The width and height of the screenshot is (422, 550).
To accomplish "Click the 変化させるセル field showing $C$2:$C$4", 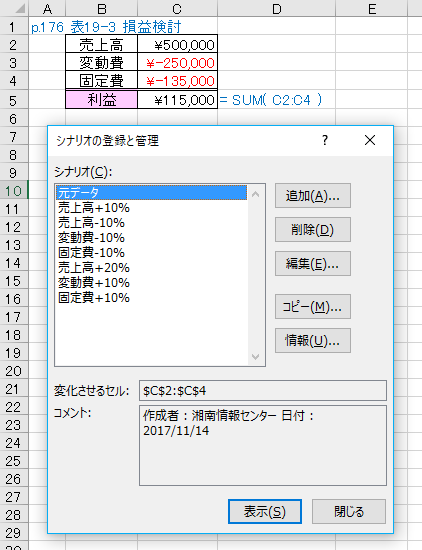I will 263,390.
